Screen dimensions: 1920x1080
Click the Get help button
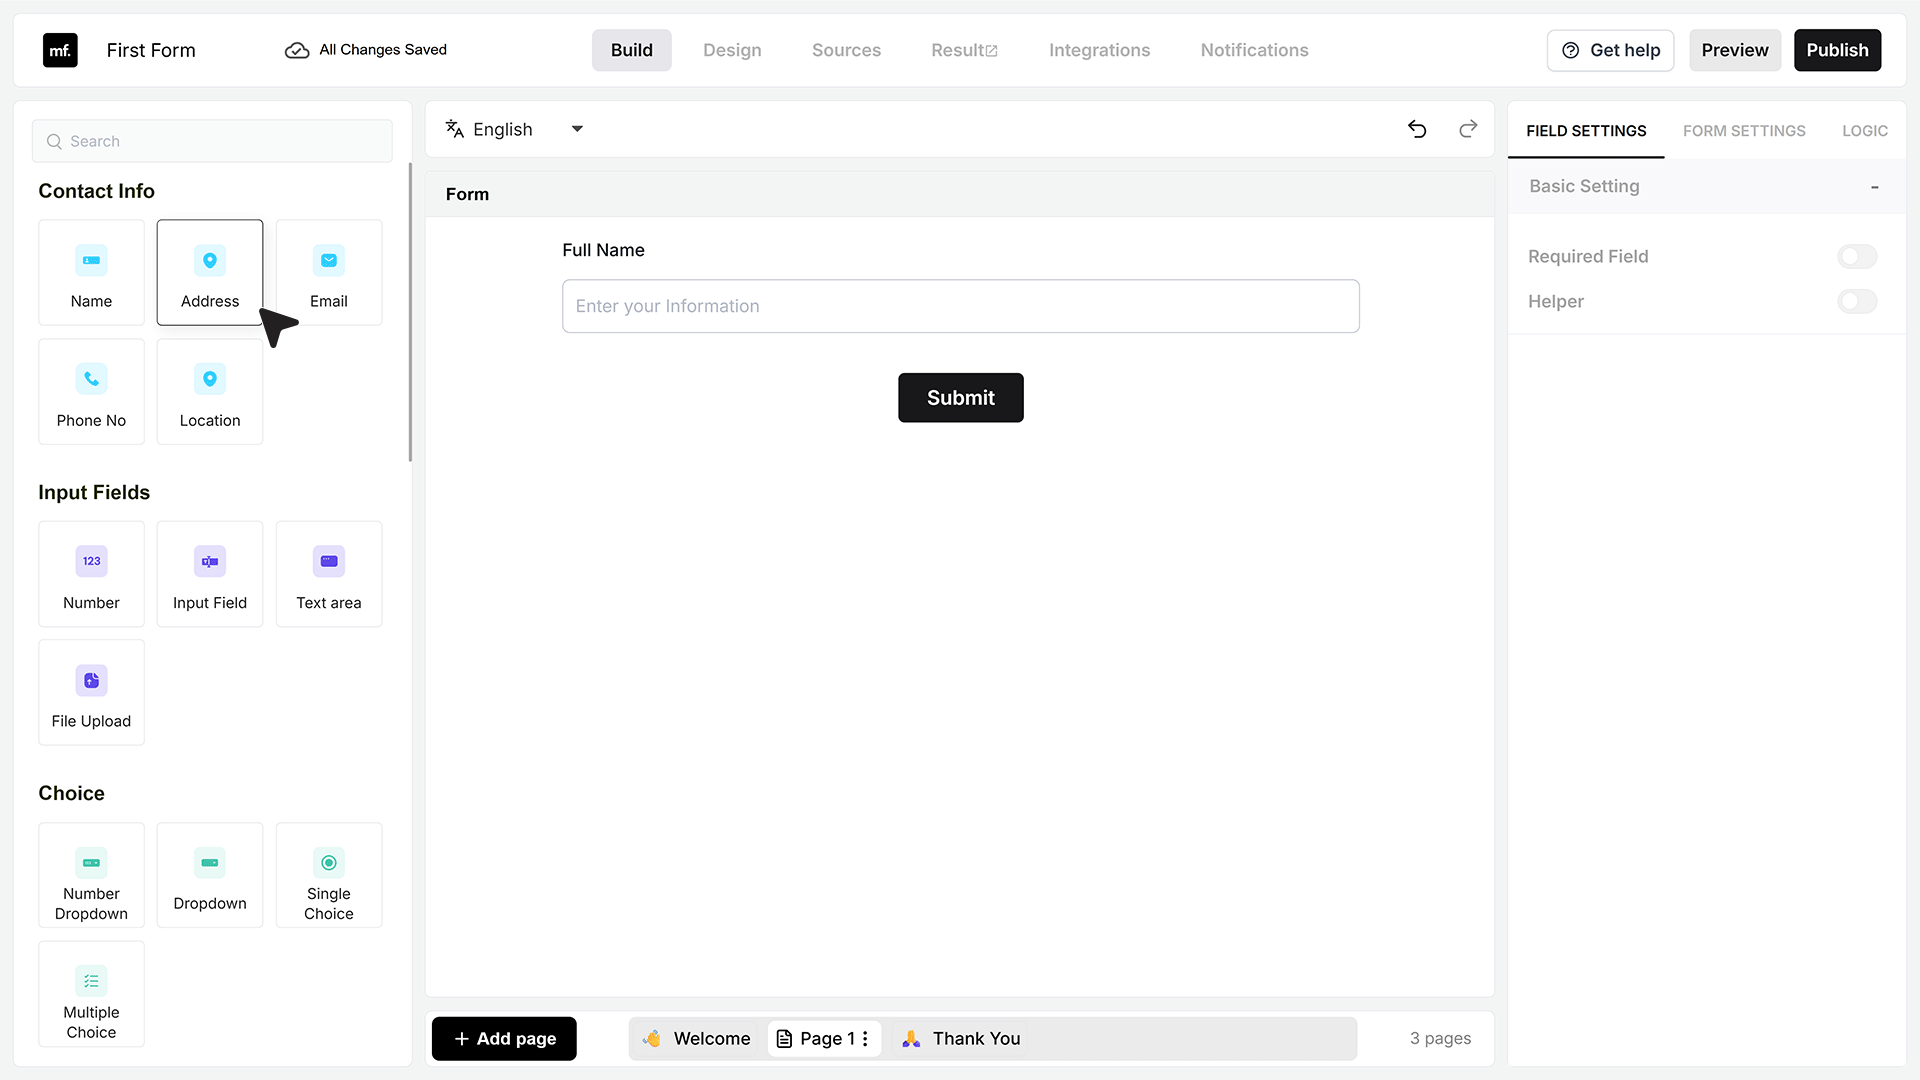coord(1611,50)
